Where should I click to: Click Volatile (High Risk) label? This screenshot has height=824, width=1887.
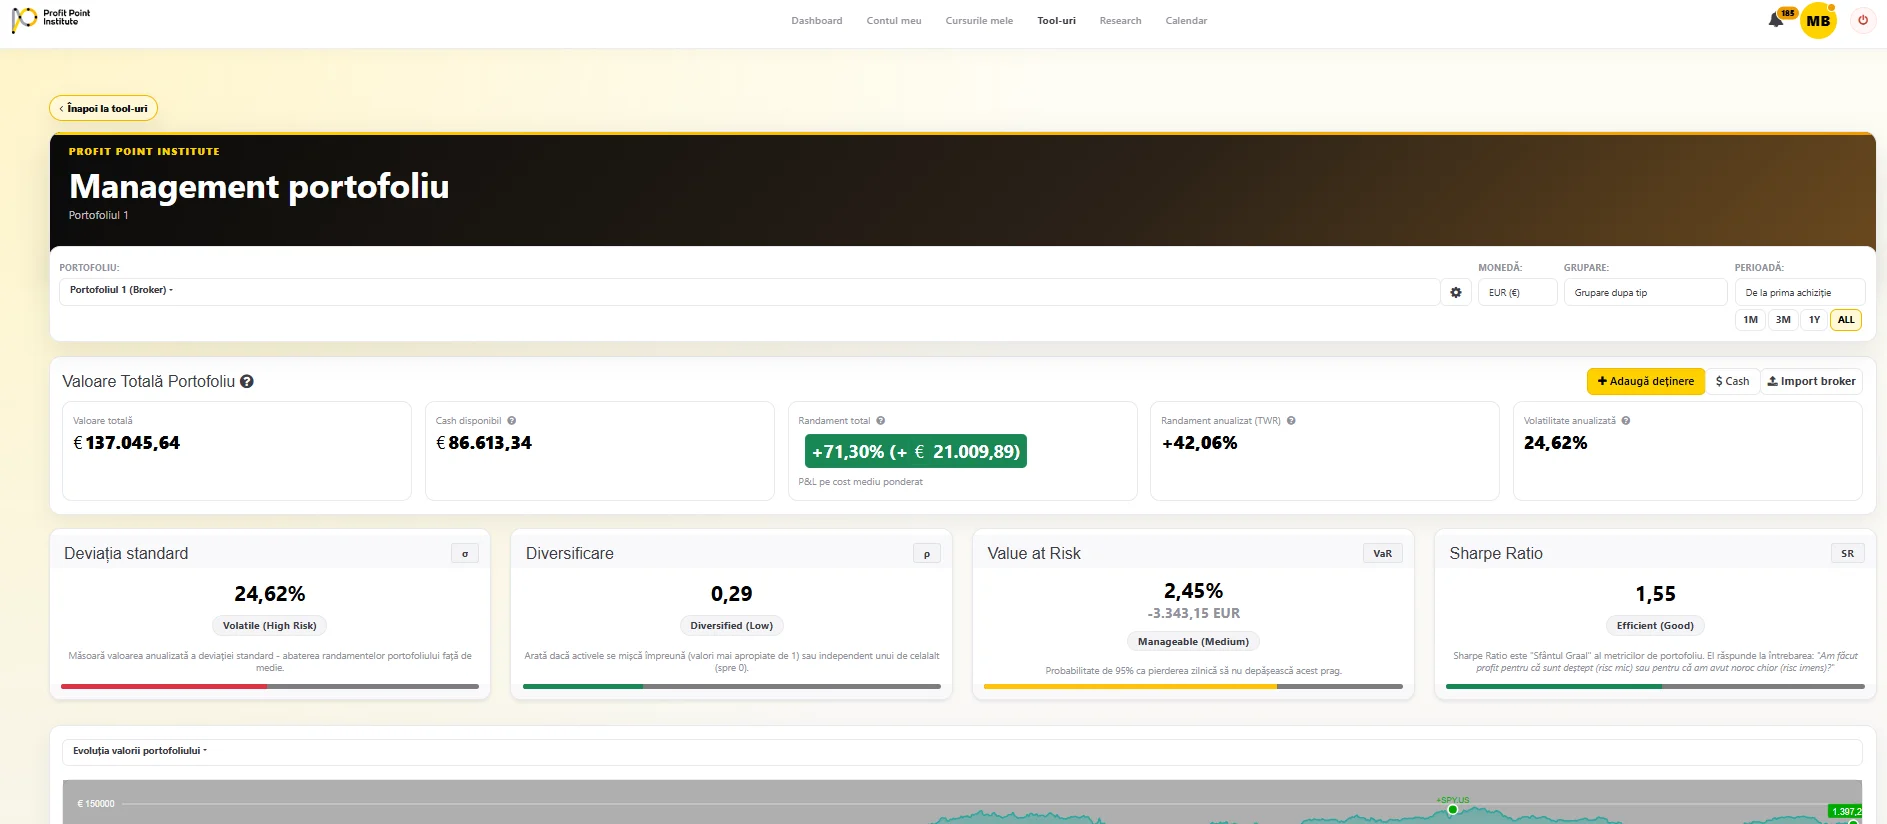[x=270, y=626]
